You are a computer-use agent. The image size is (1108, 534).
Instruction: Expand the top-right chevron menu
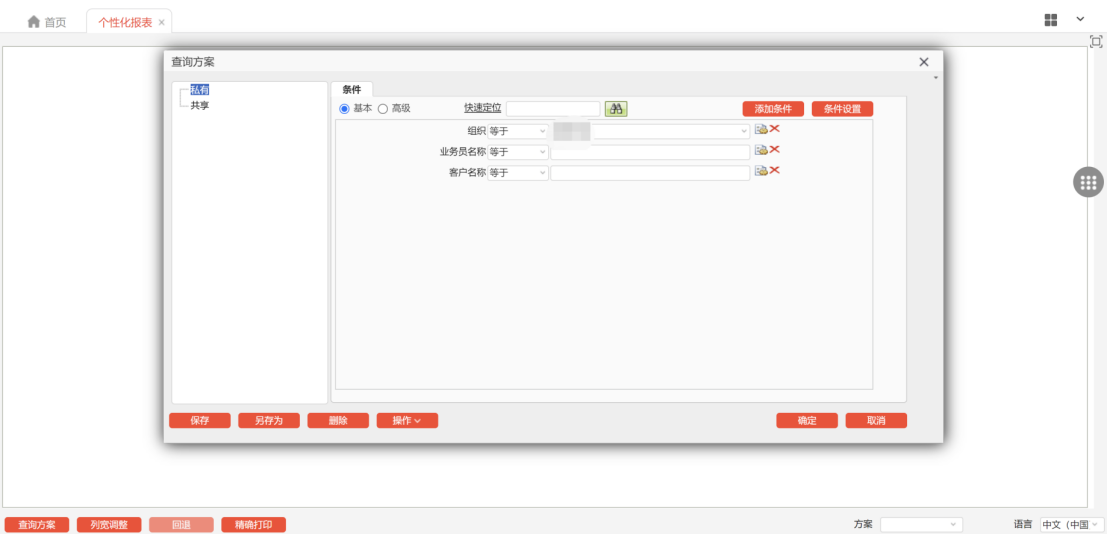(1080, 19)
